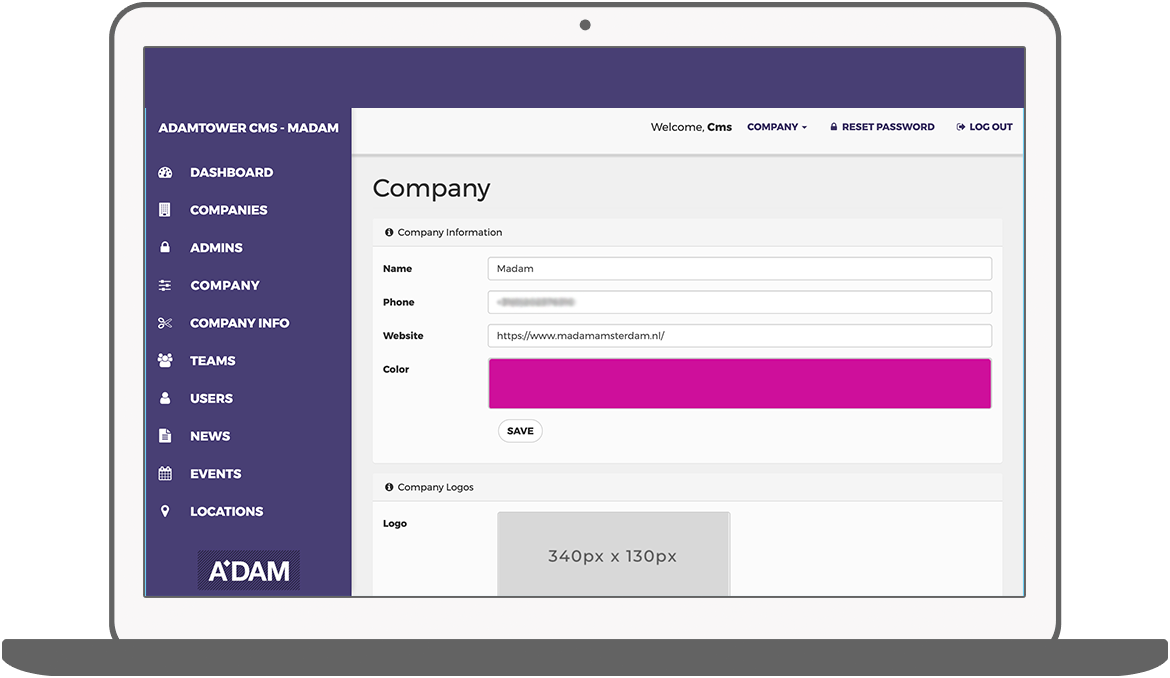Click the Company Info scissors icon

(x=165, y=323)
